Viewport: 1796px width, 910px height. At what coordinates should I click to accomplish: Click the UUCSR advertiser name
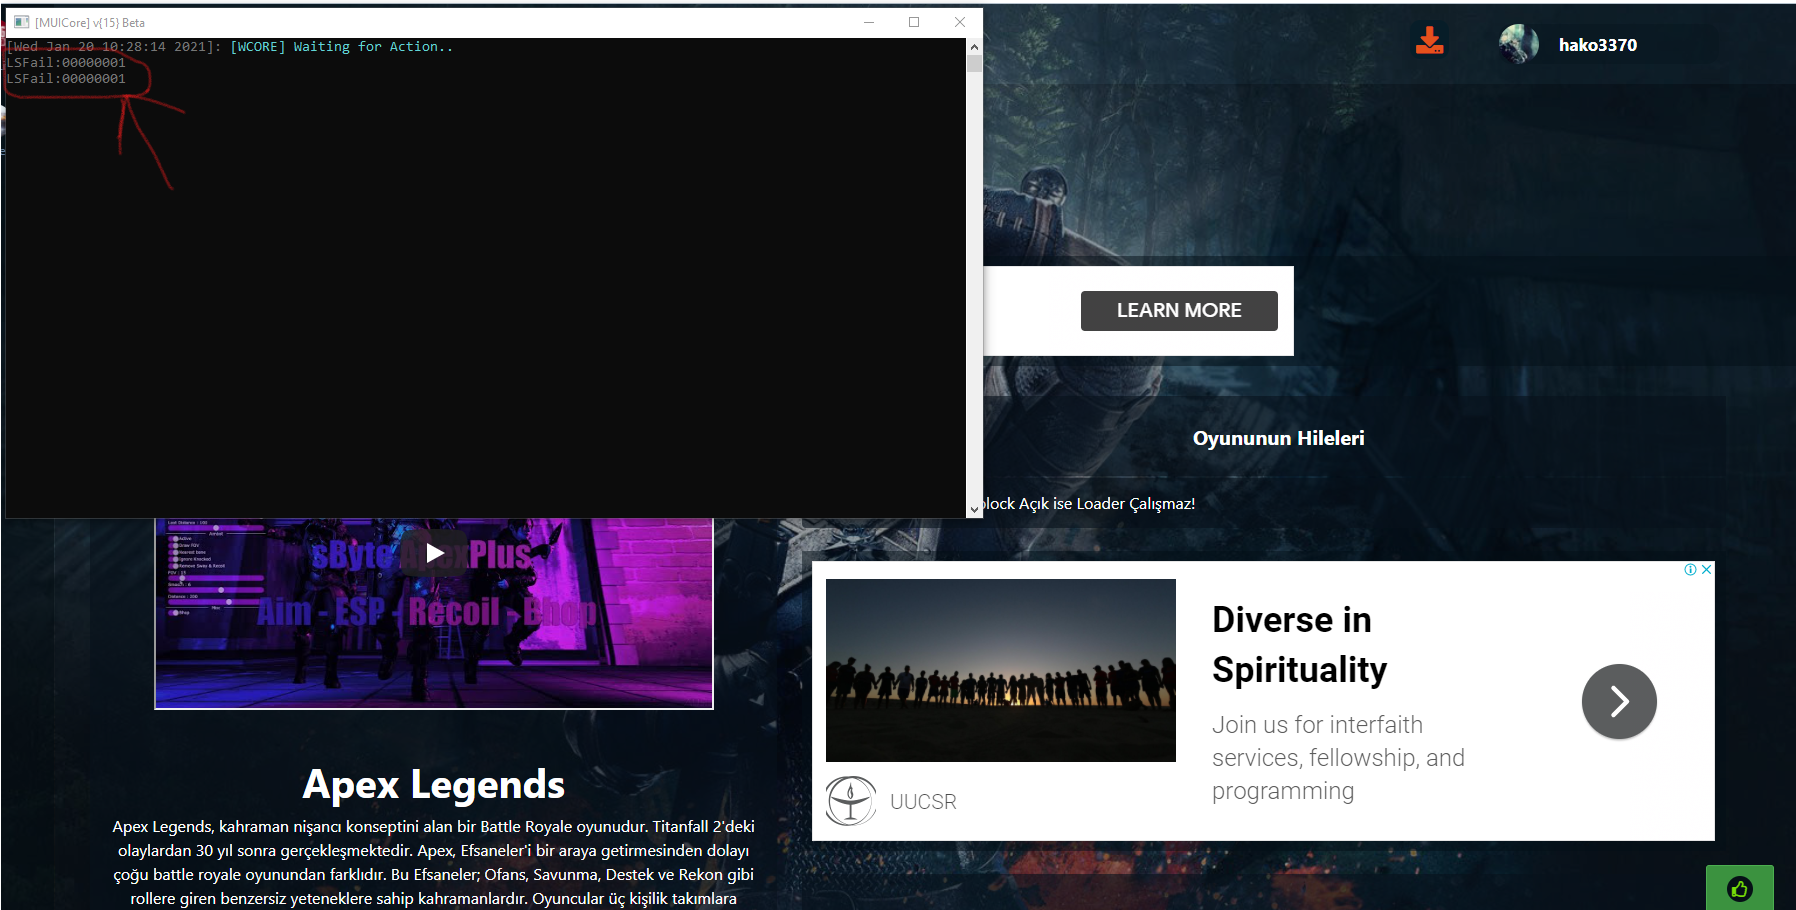(923, 802)
